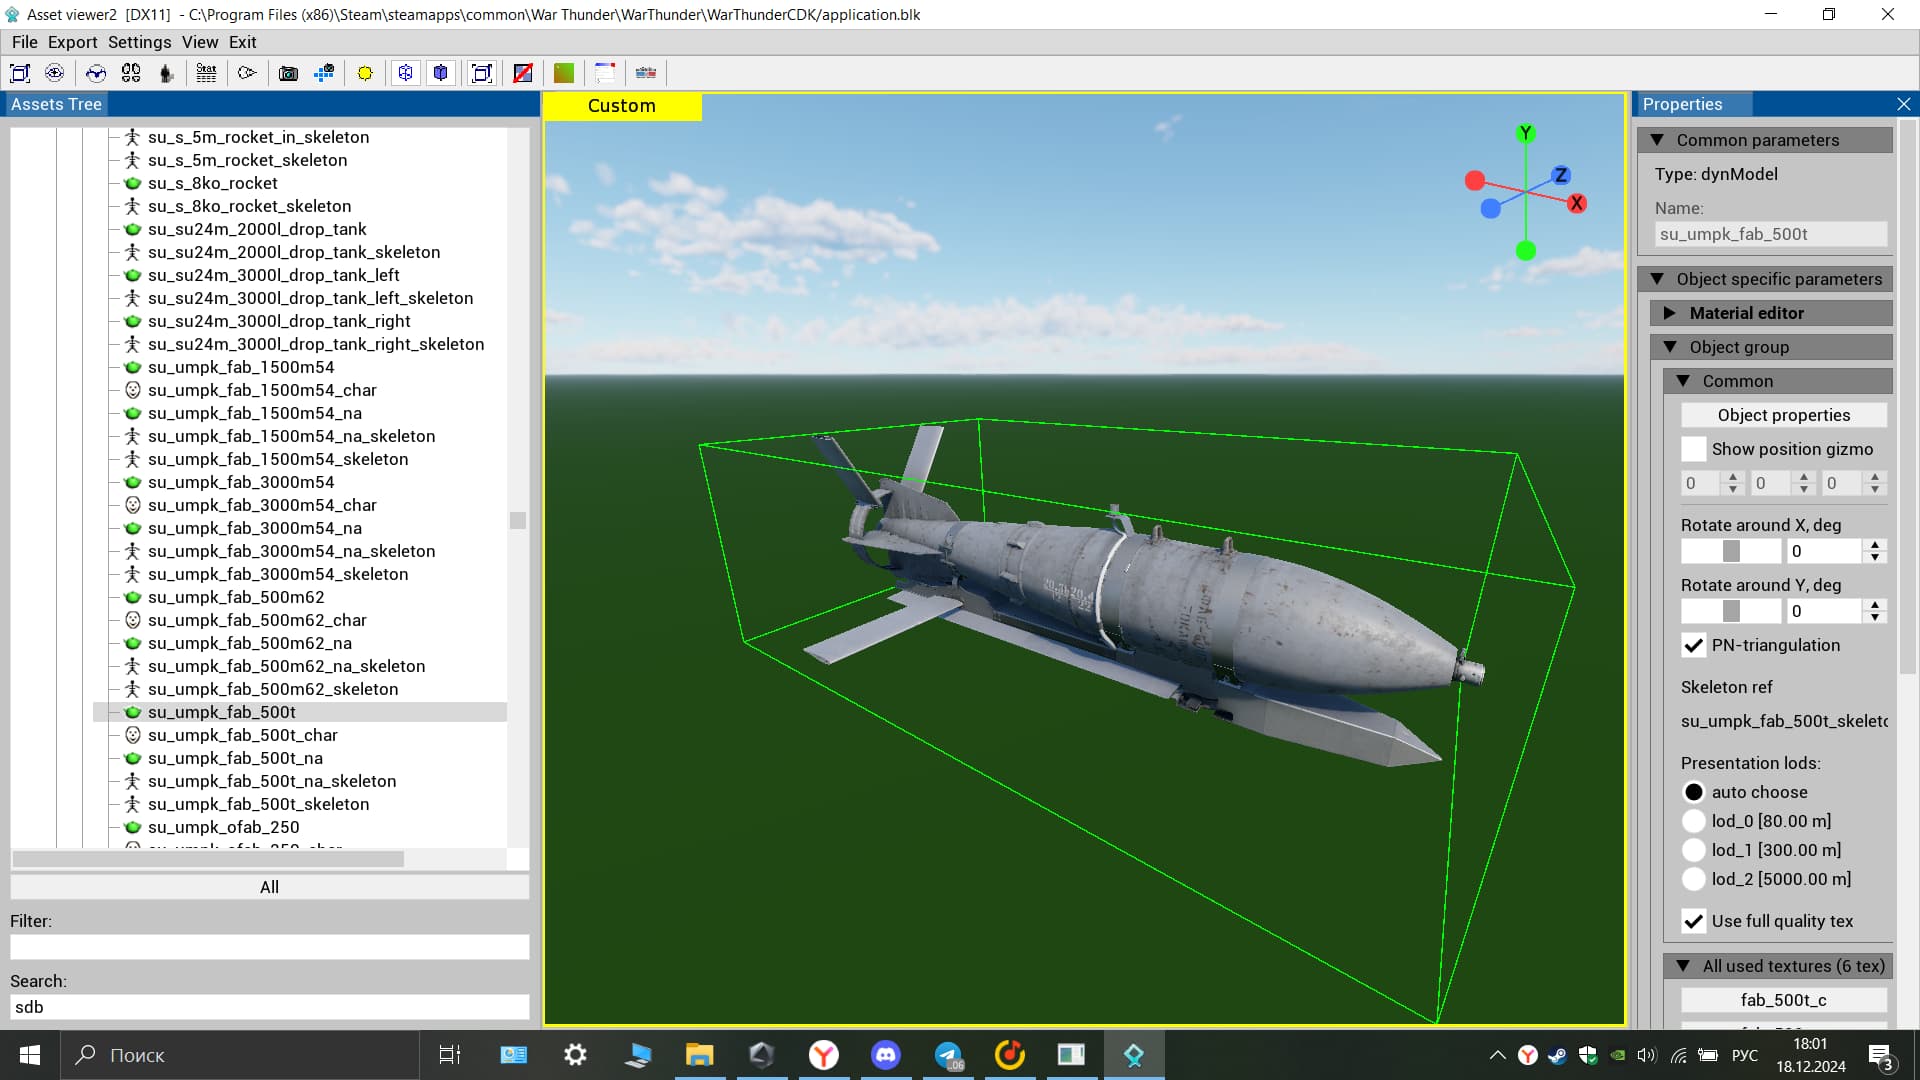Click the zoom-and-center frame toolbar icon

20,73
